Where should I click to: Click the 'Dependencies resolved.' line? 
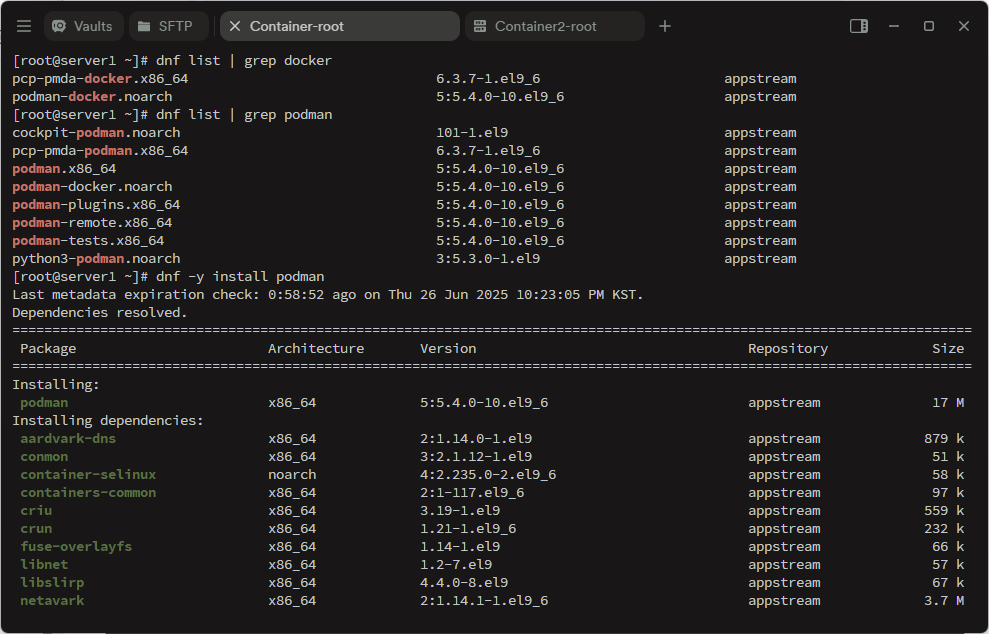pyautogui.click(x=100, y=312)
